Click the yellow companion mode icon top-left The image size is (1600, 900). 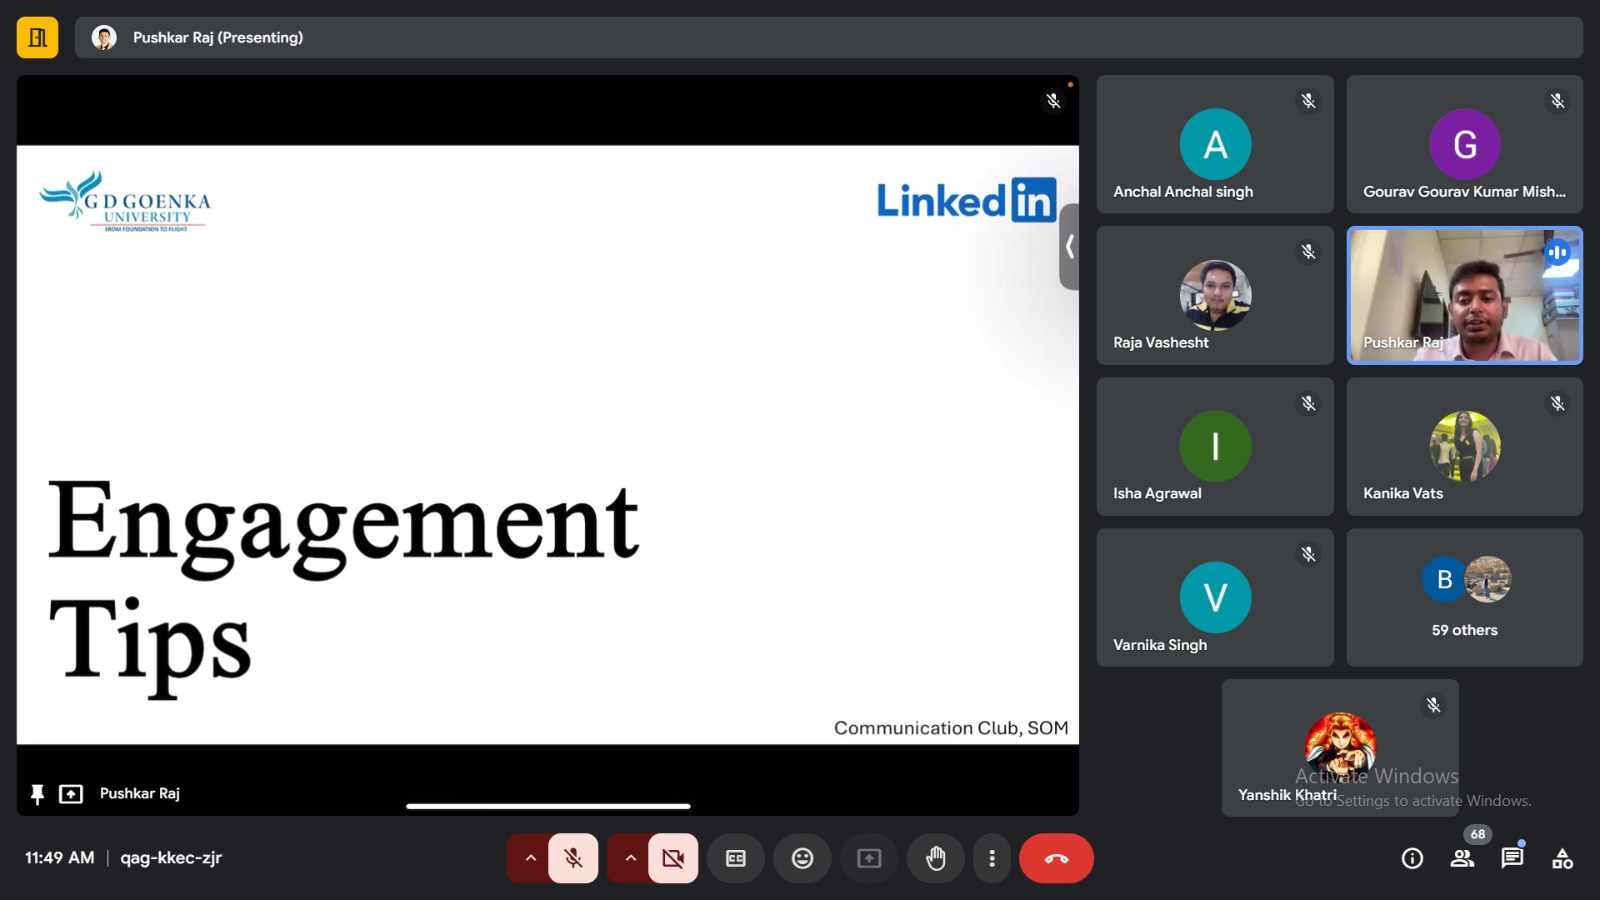[x=38, y=38]
